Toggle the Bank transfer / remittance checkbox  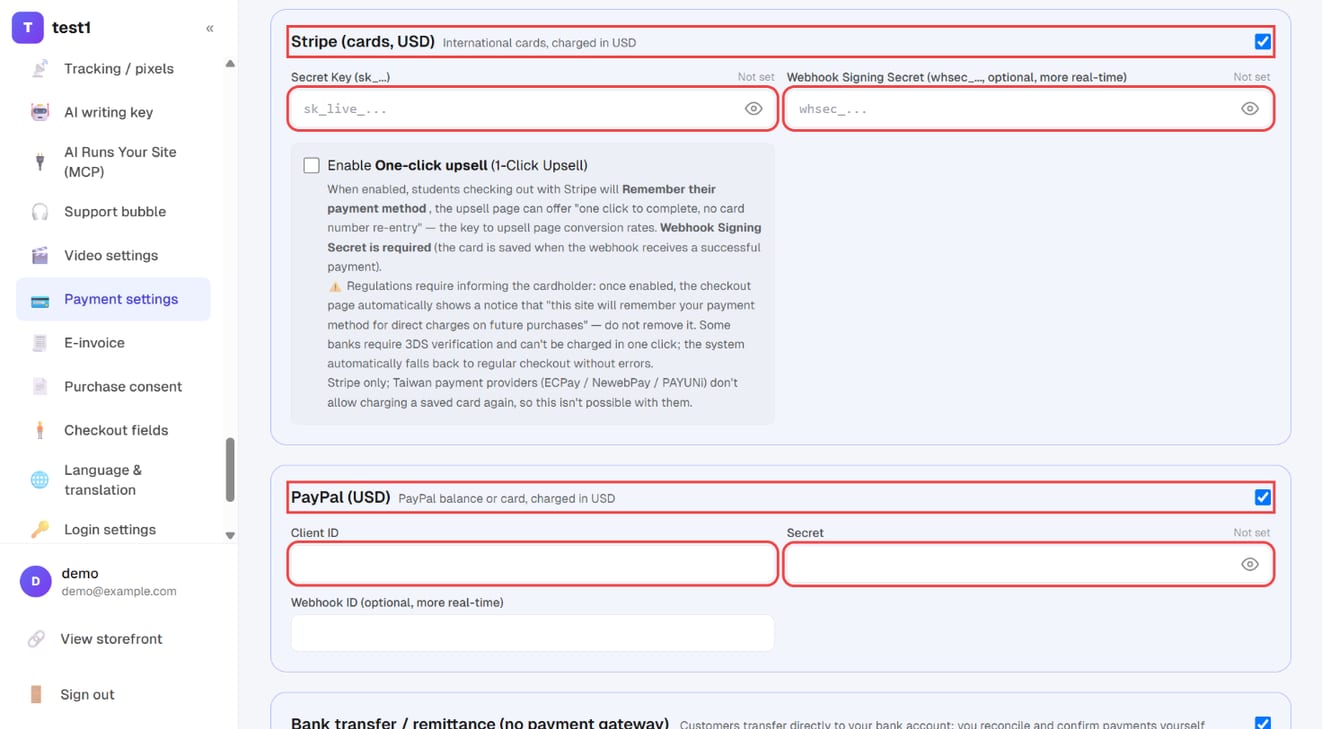1263,723
